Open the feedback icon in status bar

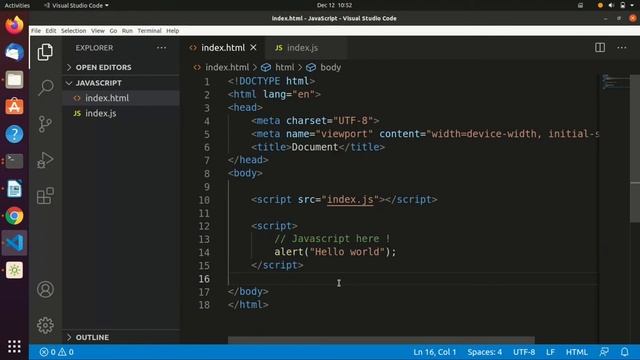(x=604, y=352)
